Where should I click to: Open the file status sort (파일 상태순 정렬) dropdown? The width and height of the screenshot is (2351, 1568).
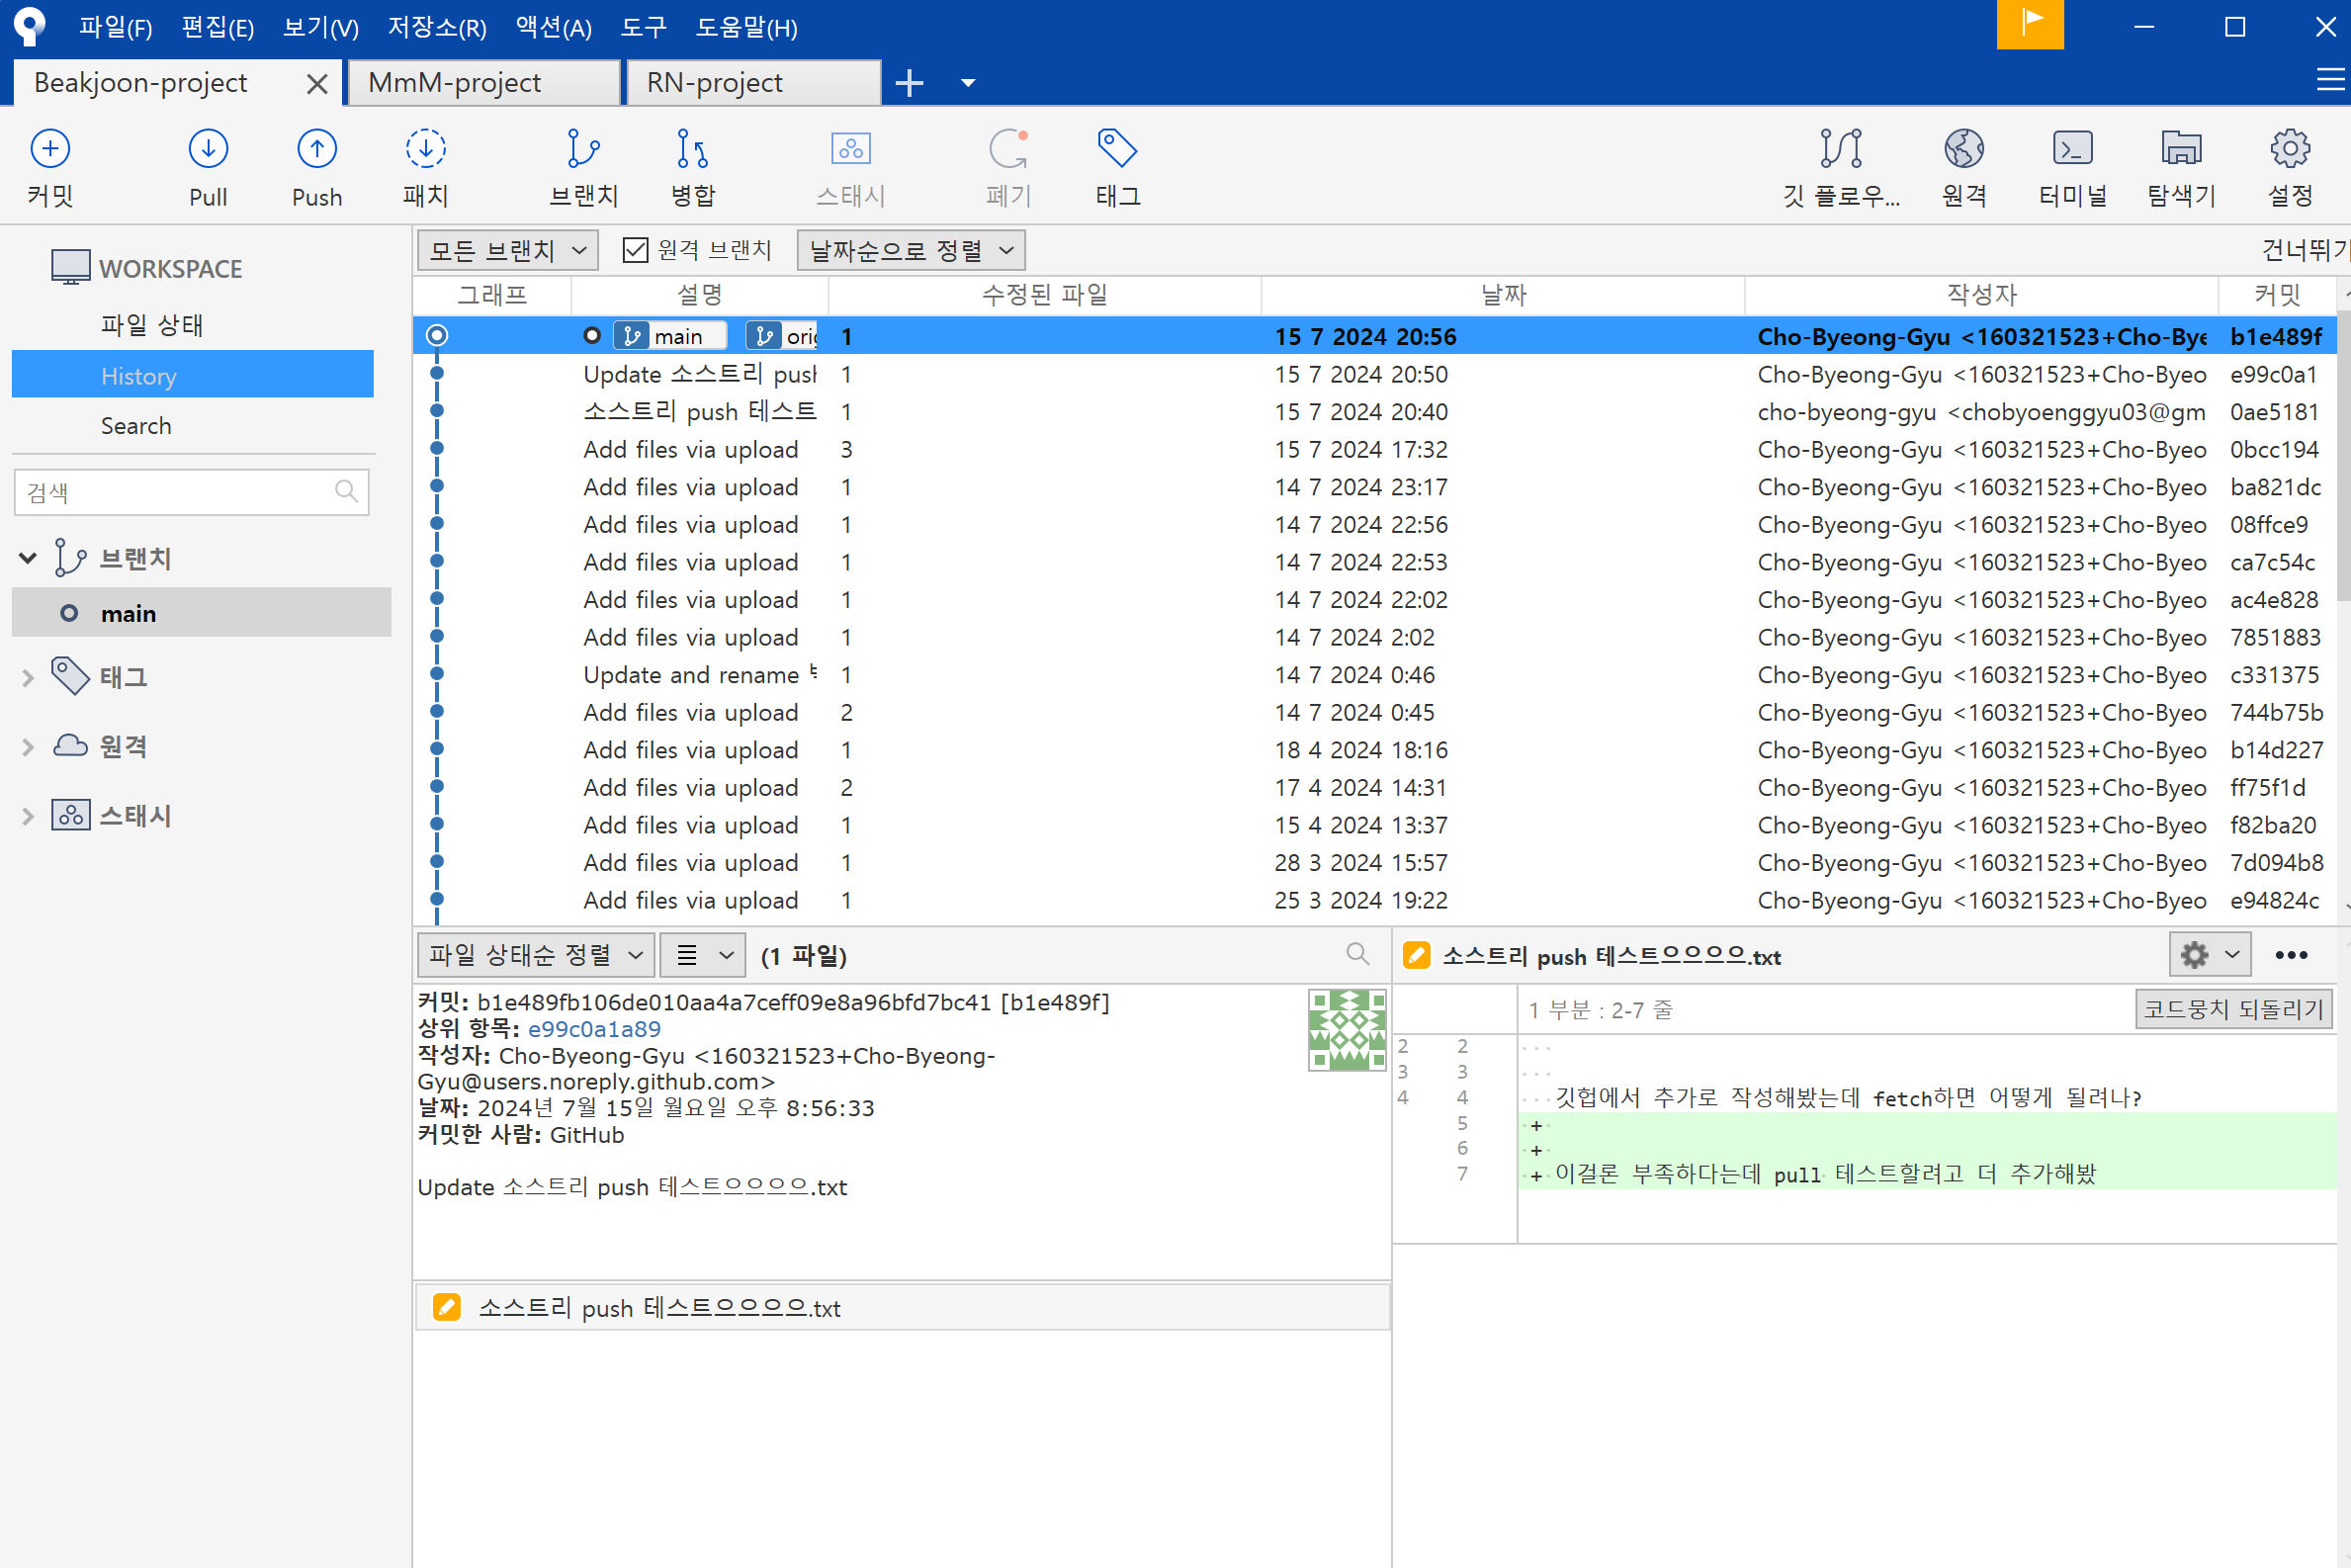(535, 955)
